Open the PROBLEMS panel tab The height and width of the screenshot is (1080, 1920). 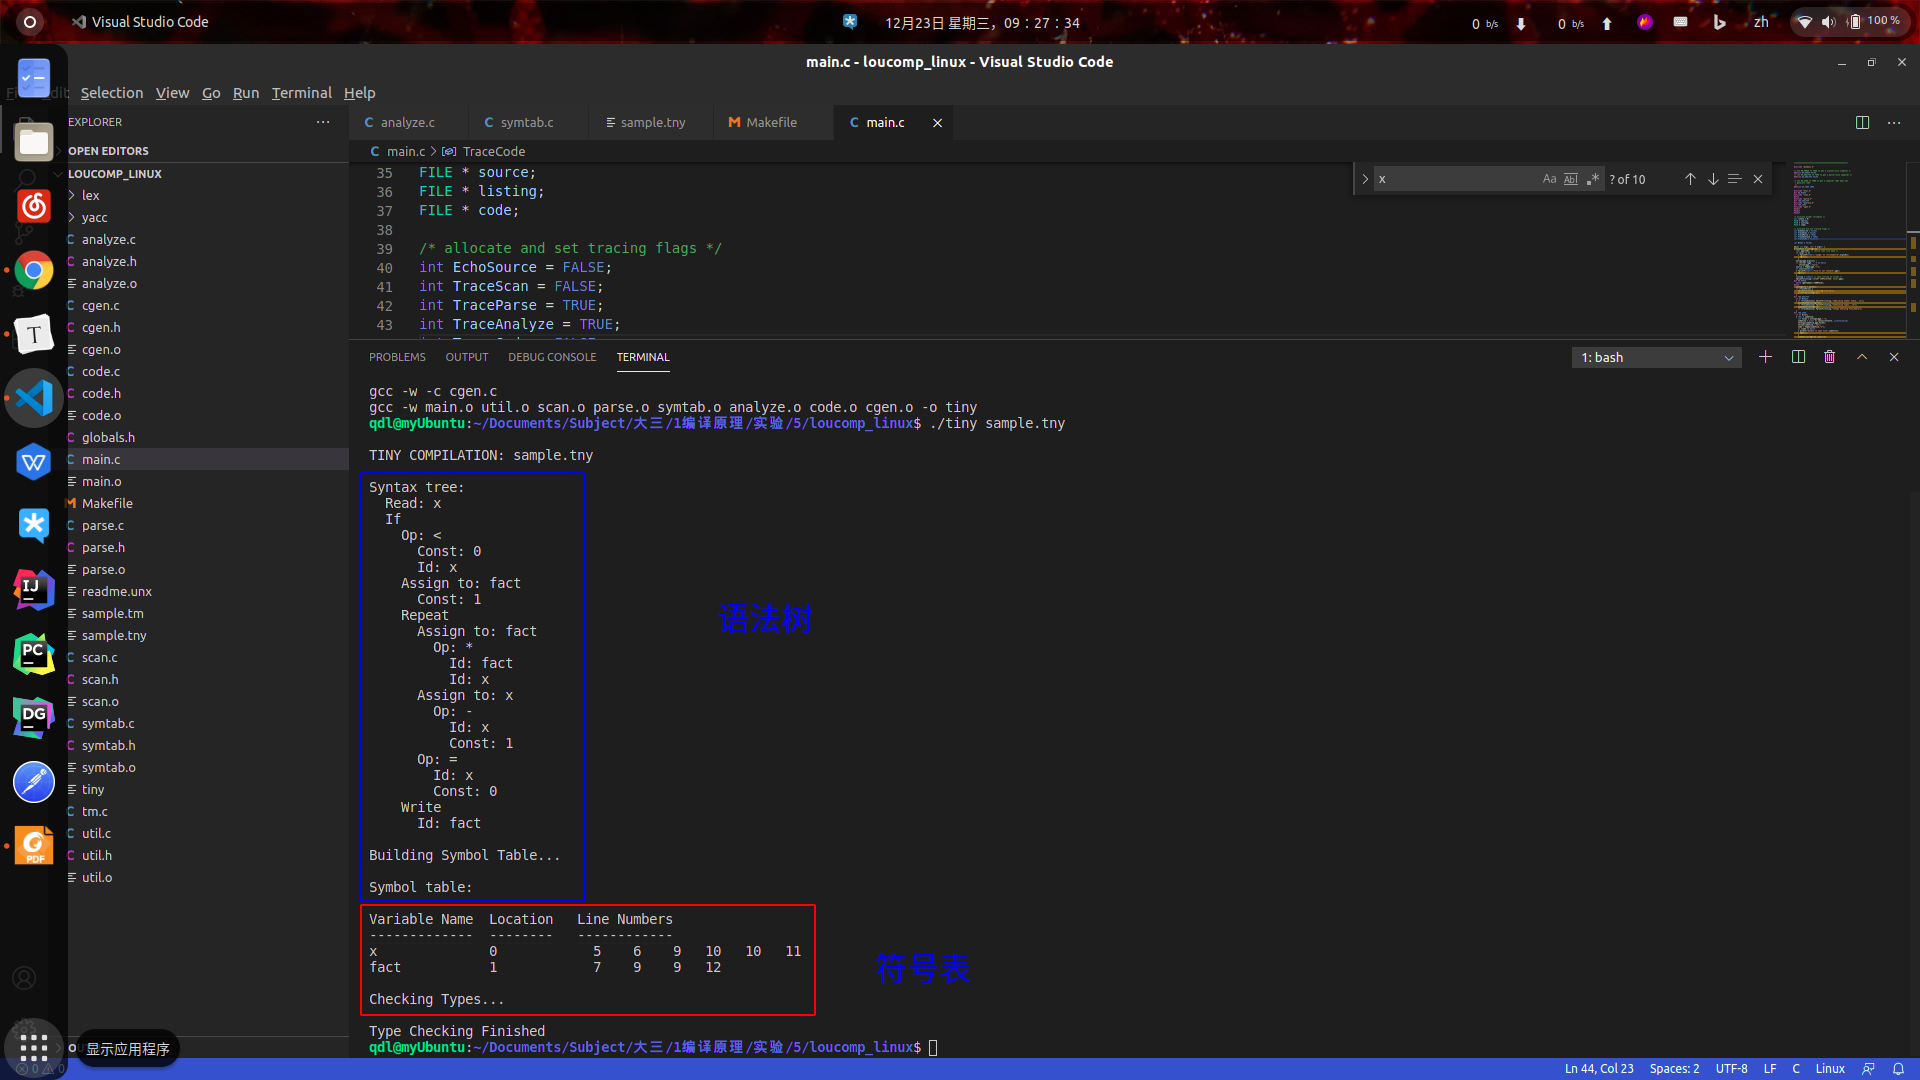(x=397, y=357)
